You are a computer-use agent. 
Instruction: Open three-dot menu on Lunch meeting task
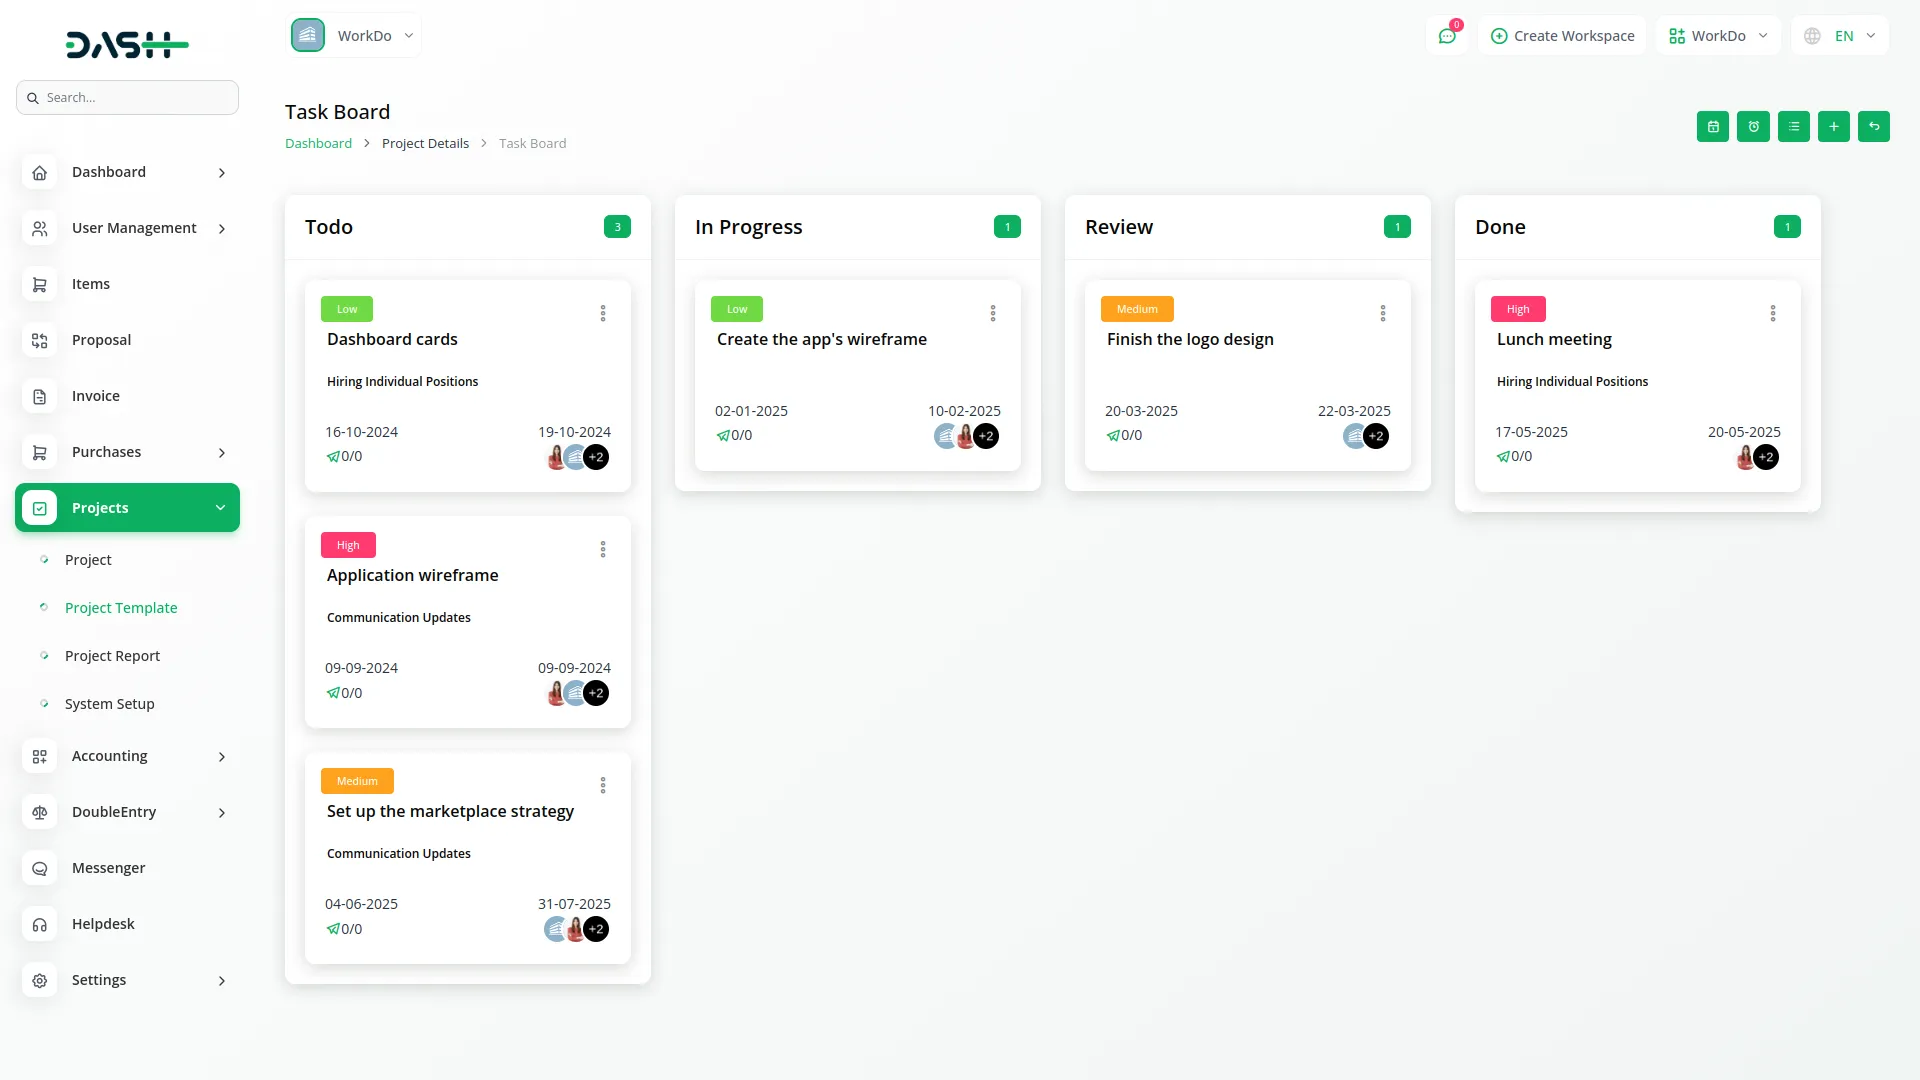1772,314
